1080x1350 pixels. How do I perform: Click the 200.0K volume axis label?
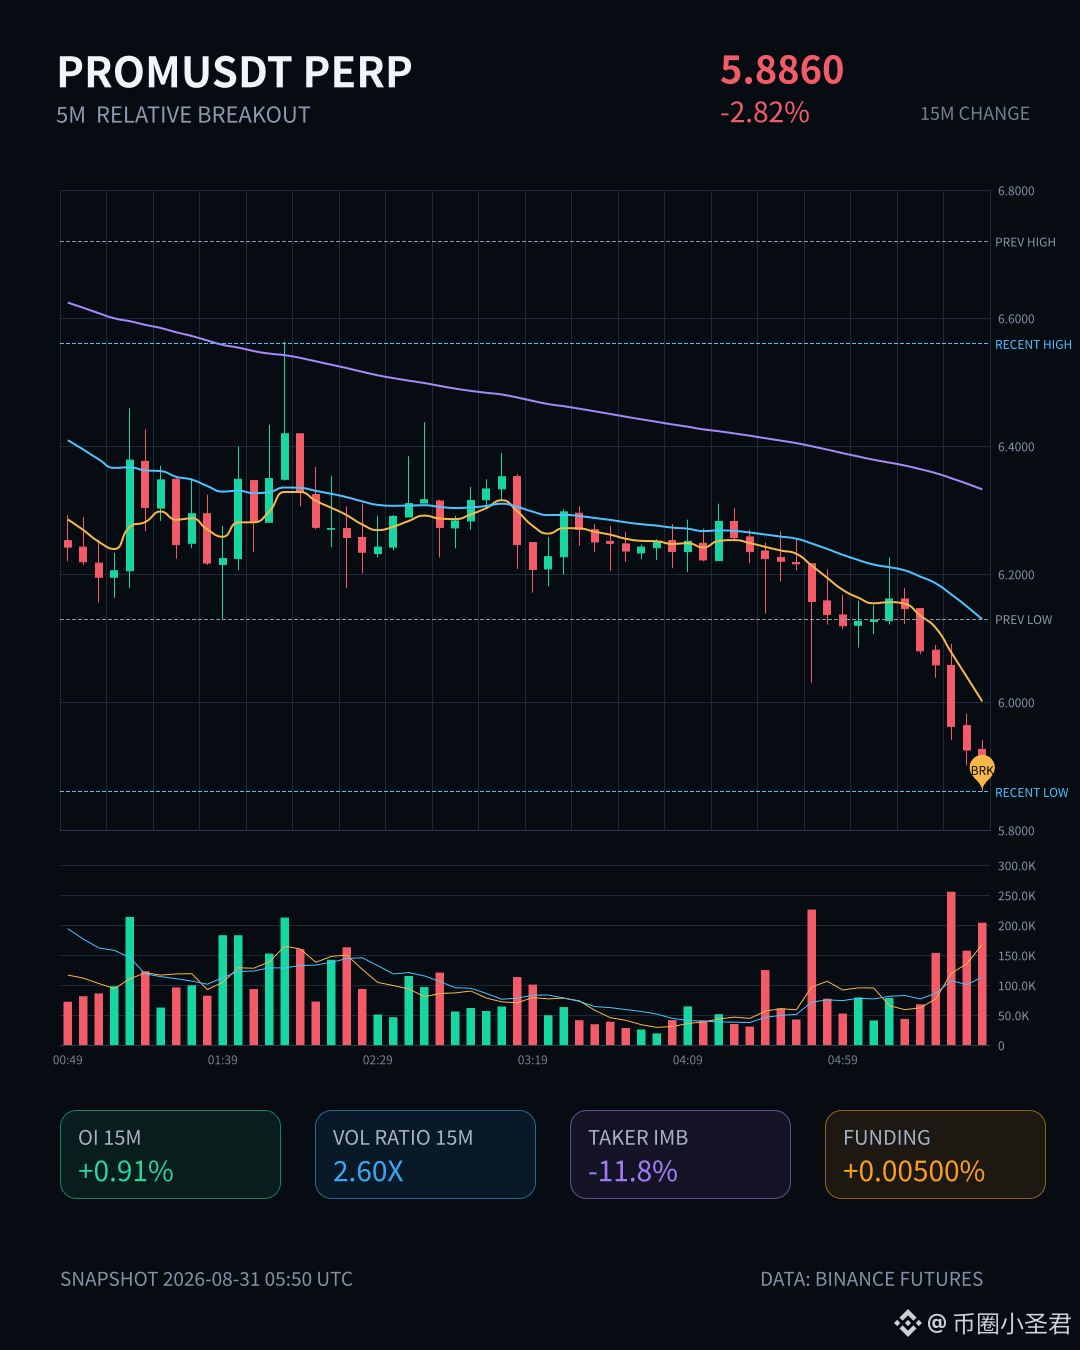tap(1017, 926)
